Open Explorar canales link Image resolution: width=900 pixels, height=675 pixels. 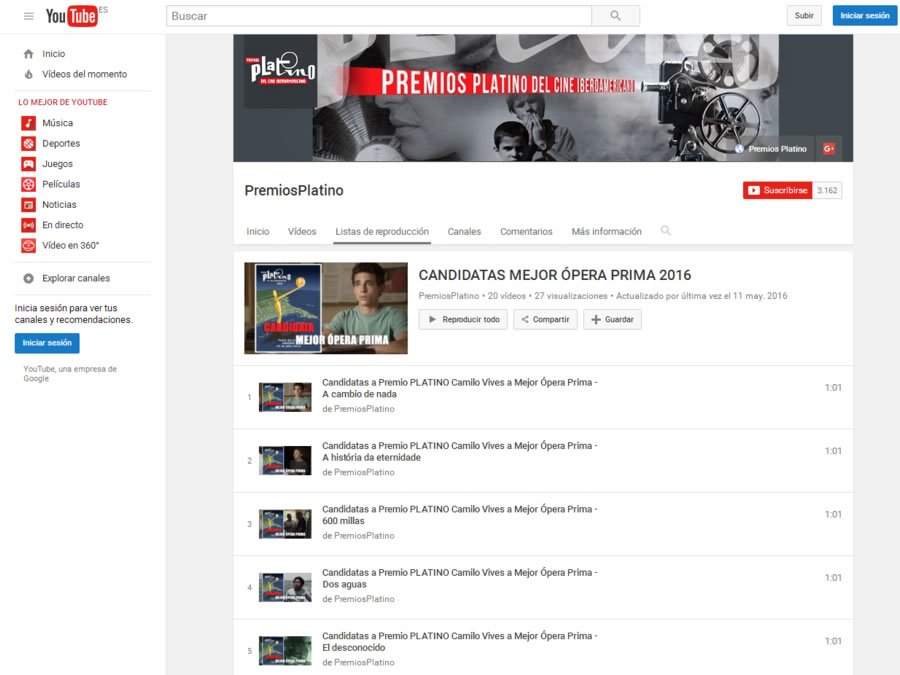(76, 278)
